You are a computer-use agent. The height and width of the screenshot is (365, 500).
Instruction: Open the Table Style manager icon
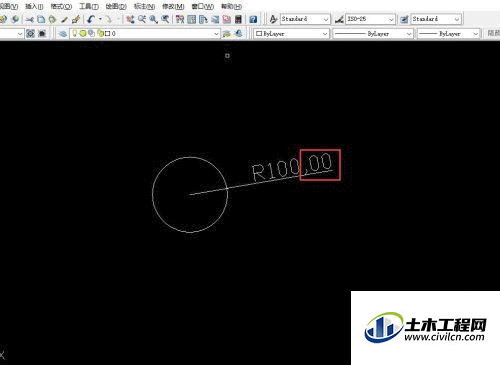[x=404, y=19]
